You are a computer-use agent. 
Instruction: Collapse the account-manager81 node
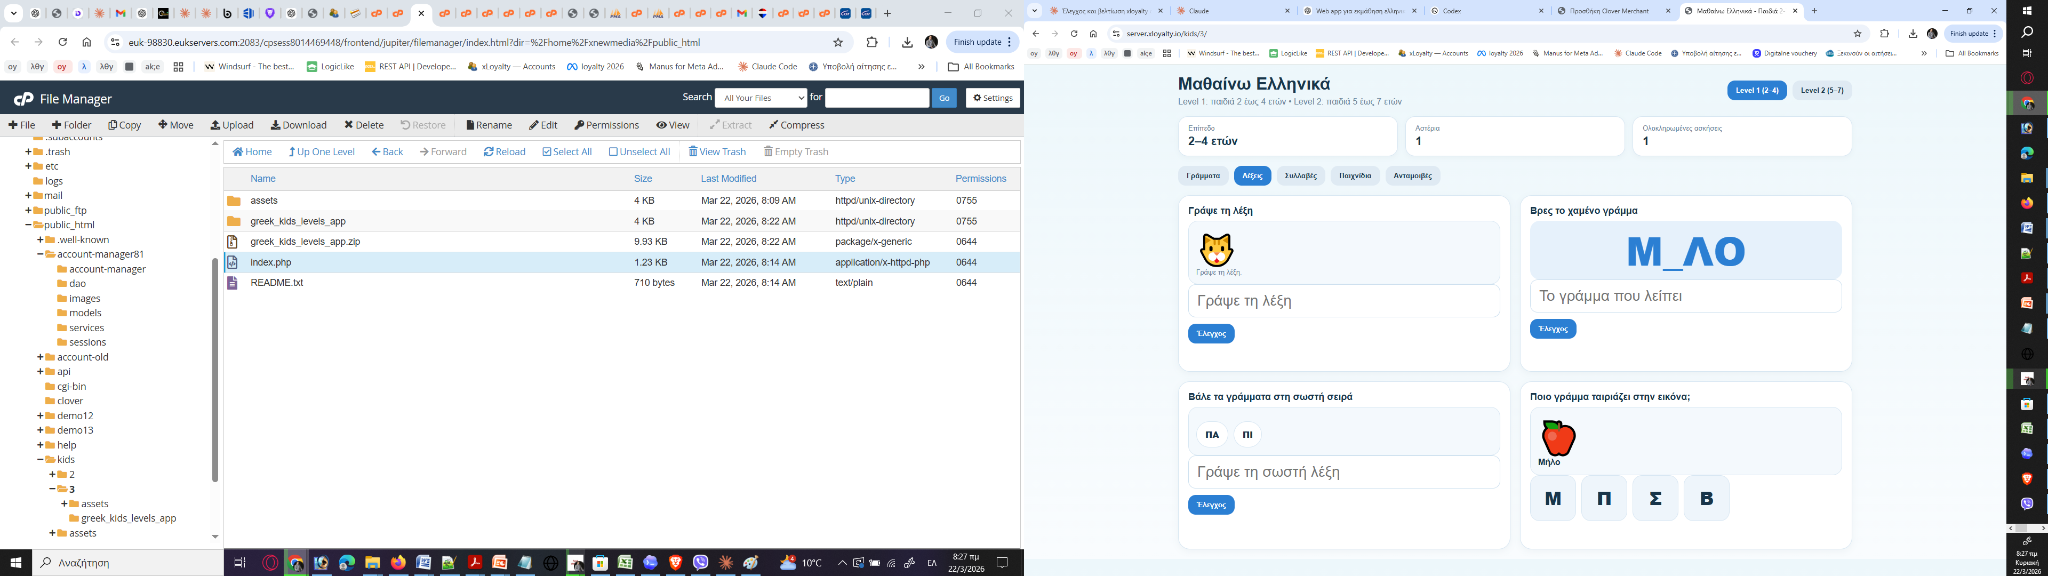pyautogui.click(x=40, y=254)
